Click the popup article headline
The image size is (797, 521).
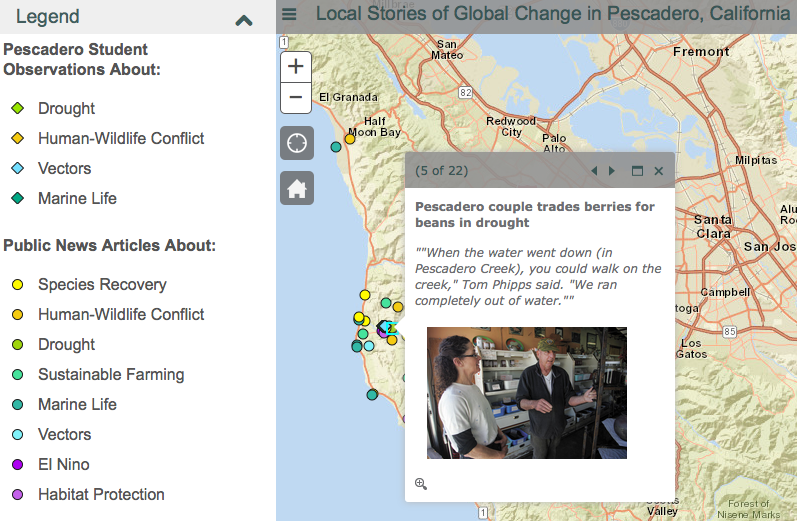point(535,214)
